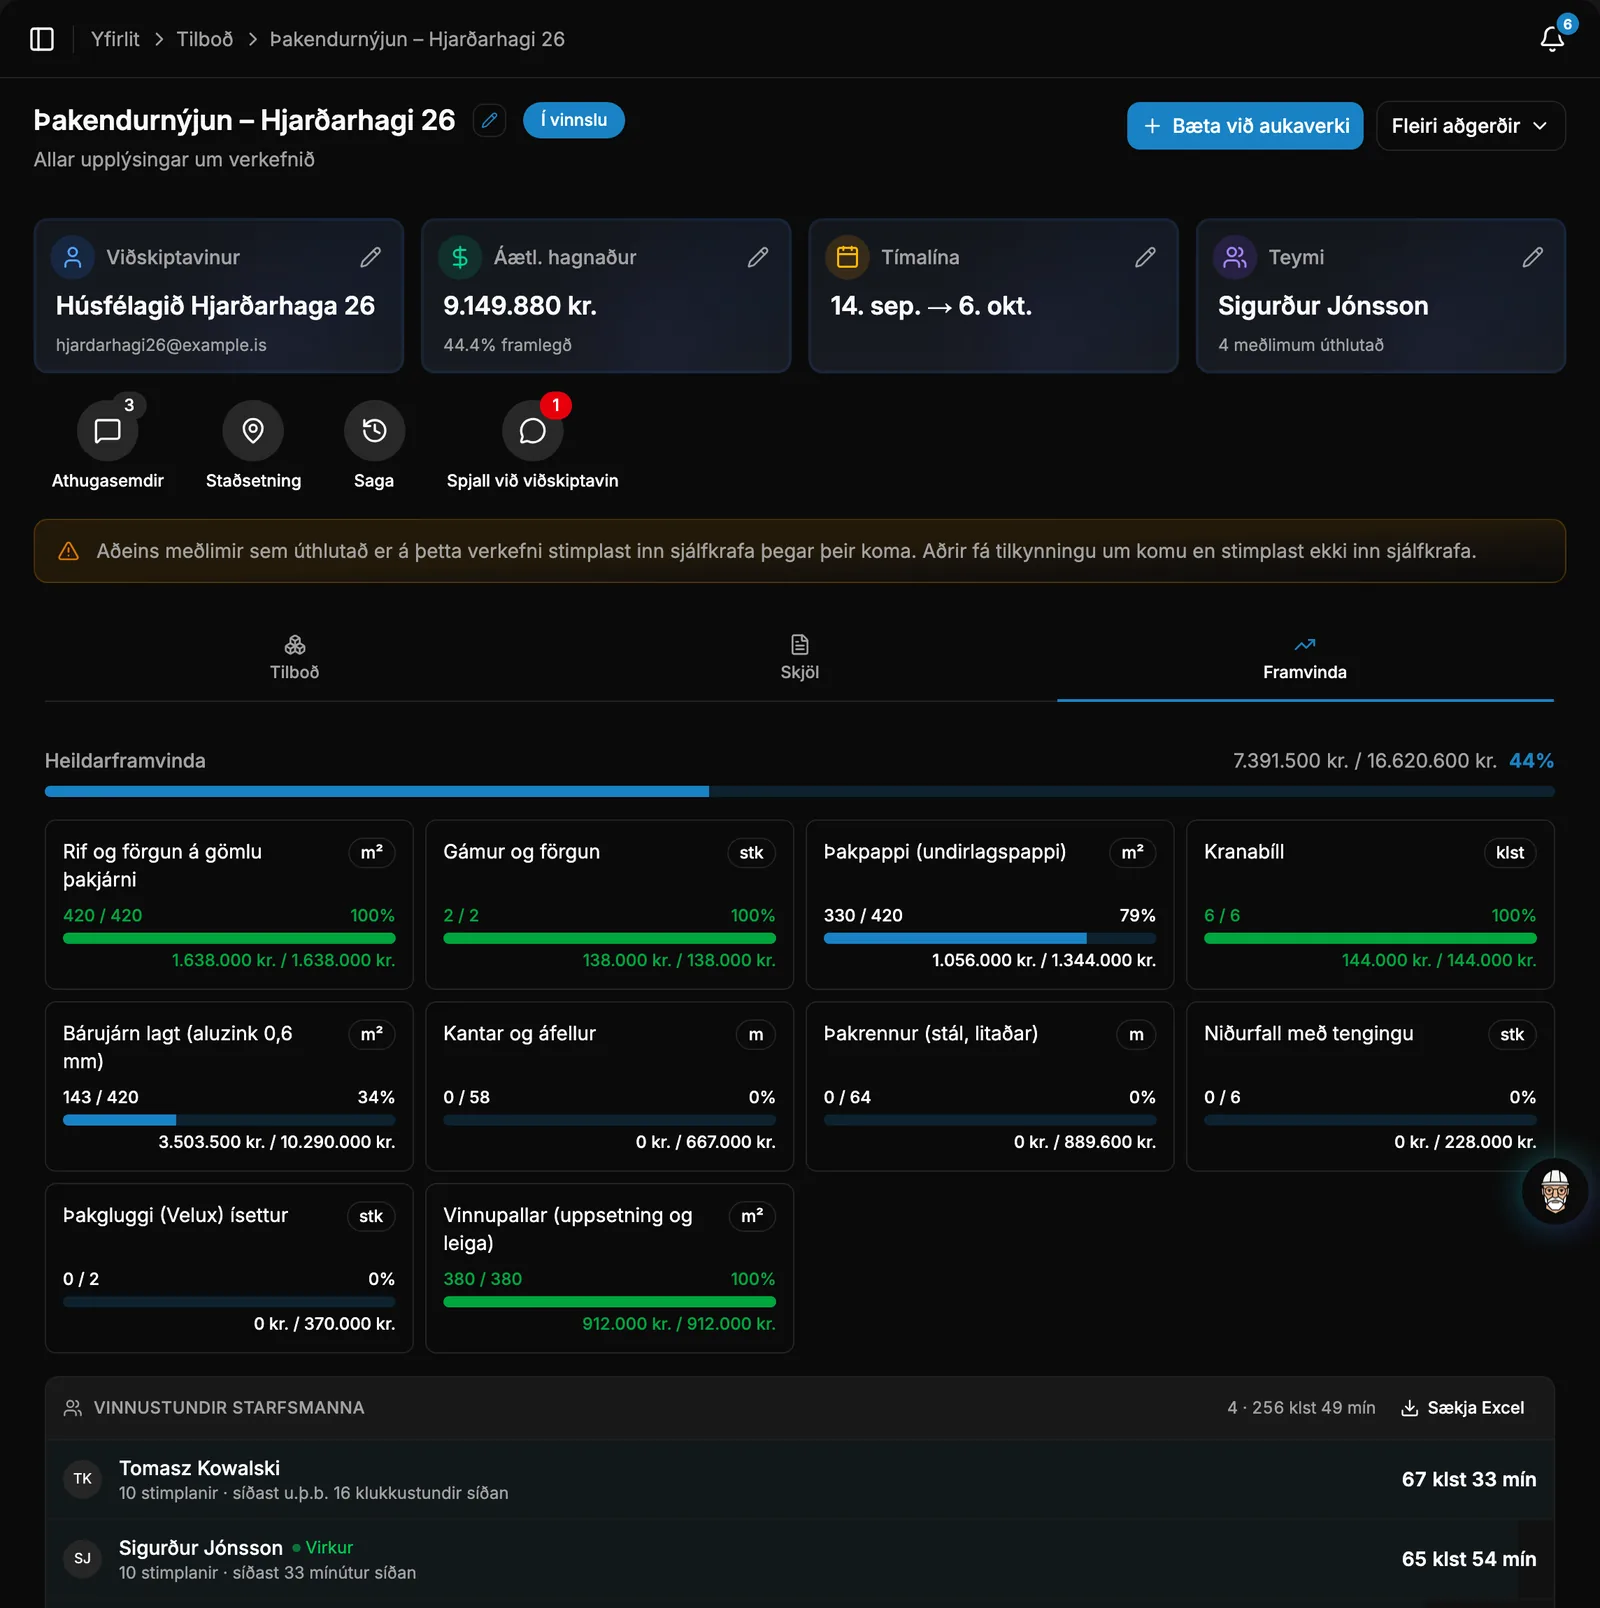Open Rif og förgun item card
Viewport: 1600px width, 1608px height.
pos(229,905)
